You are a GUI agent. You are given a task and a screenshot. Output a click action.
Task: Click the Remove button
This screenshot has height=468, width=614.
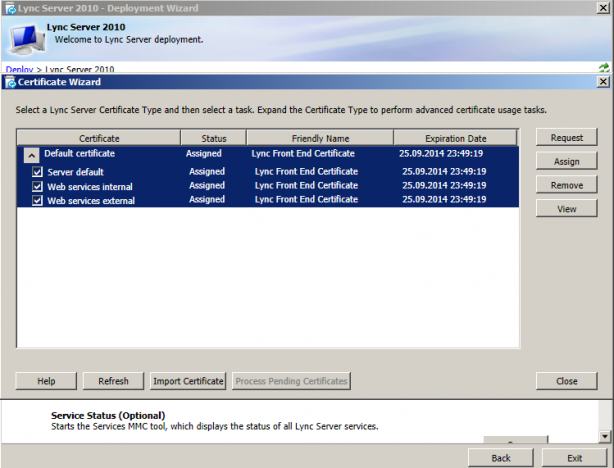[567, 185]
